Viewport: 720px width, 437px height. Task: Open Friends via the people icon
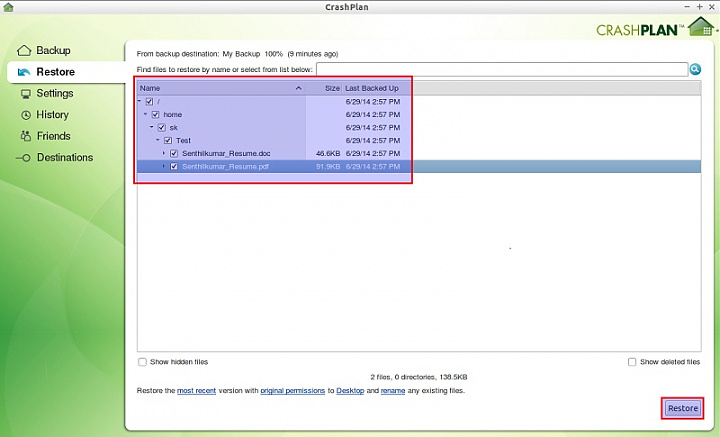(24, 136)
